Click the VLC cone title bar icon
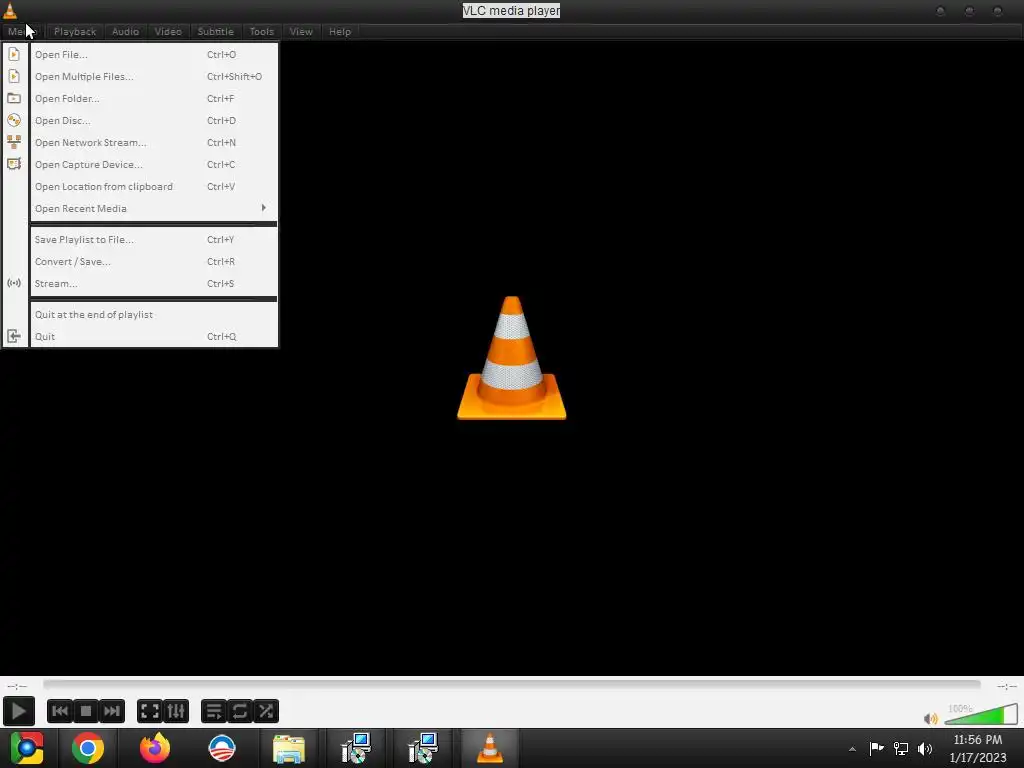Image resolution: width=1024 pixels, height=768 pixels. pos(10,10)
